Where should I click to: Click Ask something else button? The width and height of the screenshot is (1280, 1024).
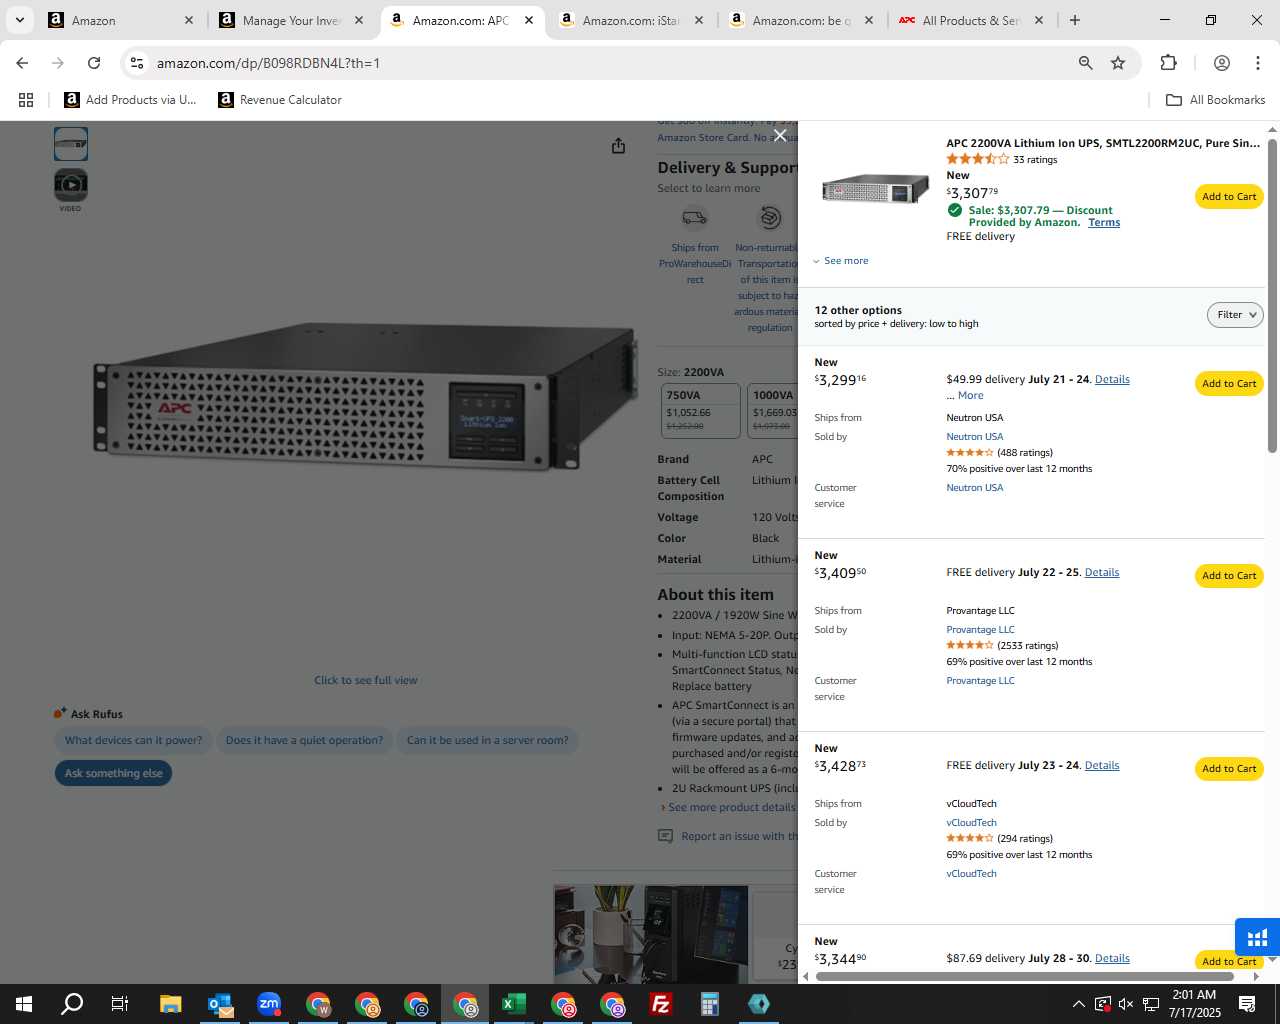(x=113, y=773)
